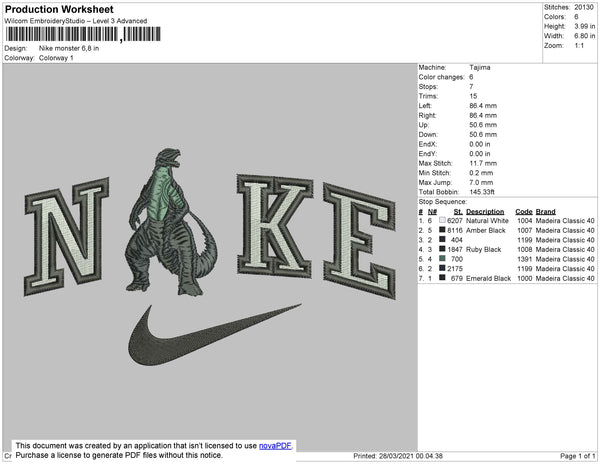The image size is (600, 464).
Task: Click the 'Natural White' description
Action: (487, 221)
